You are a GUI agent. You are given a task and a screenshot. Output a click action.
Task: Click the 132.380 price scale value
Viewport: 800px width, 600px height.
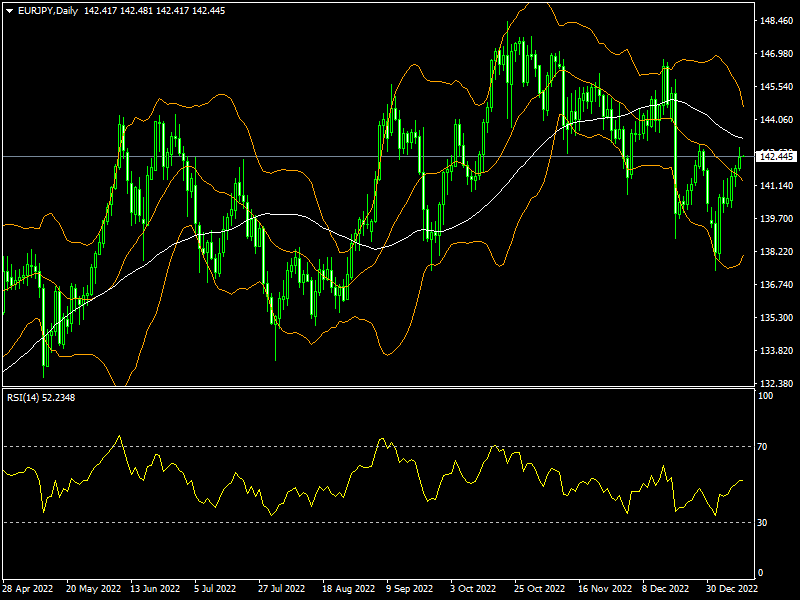point(777,384)
